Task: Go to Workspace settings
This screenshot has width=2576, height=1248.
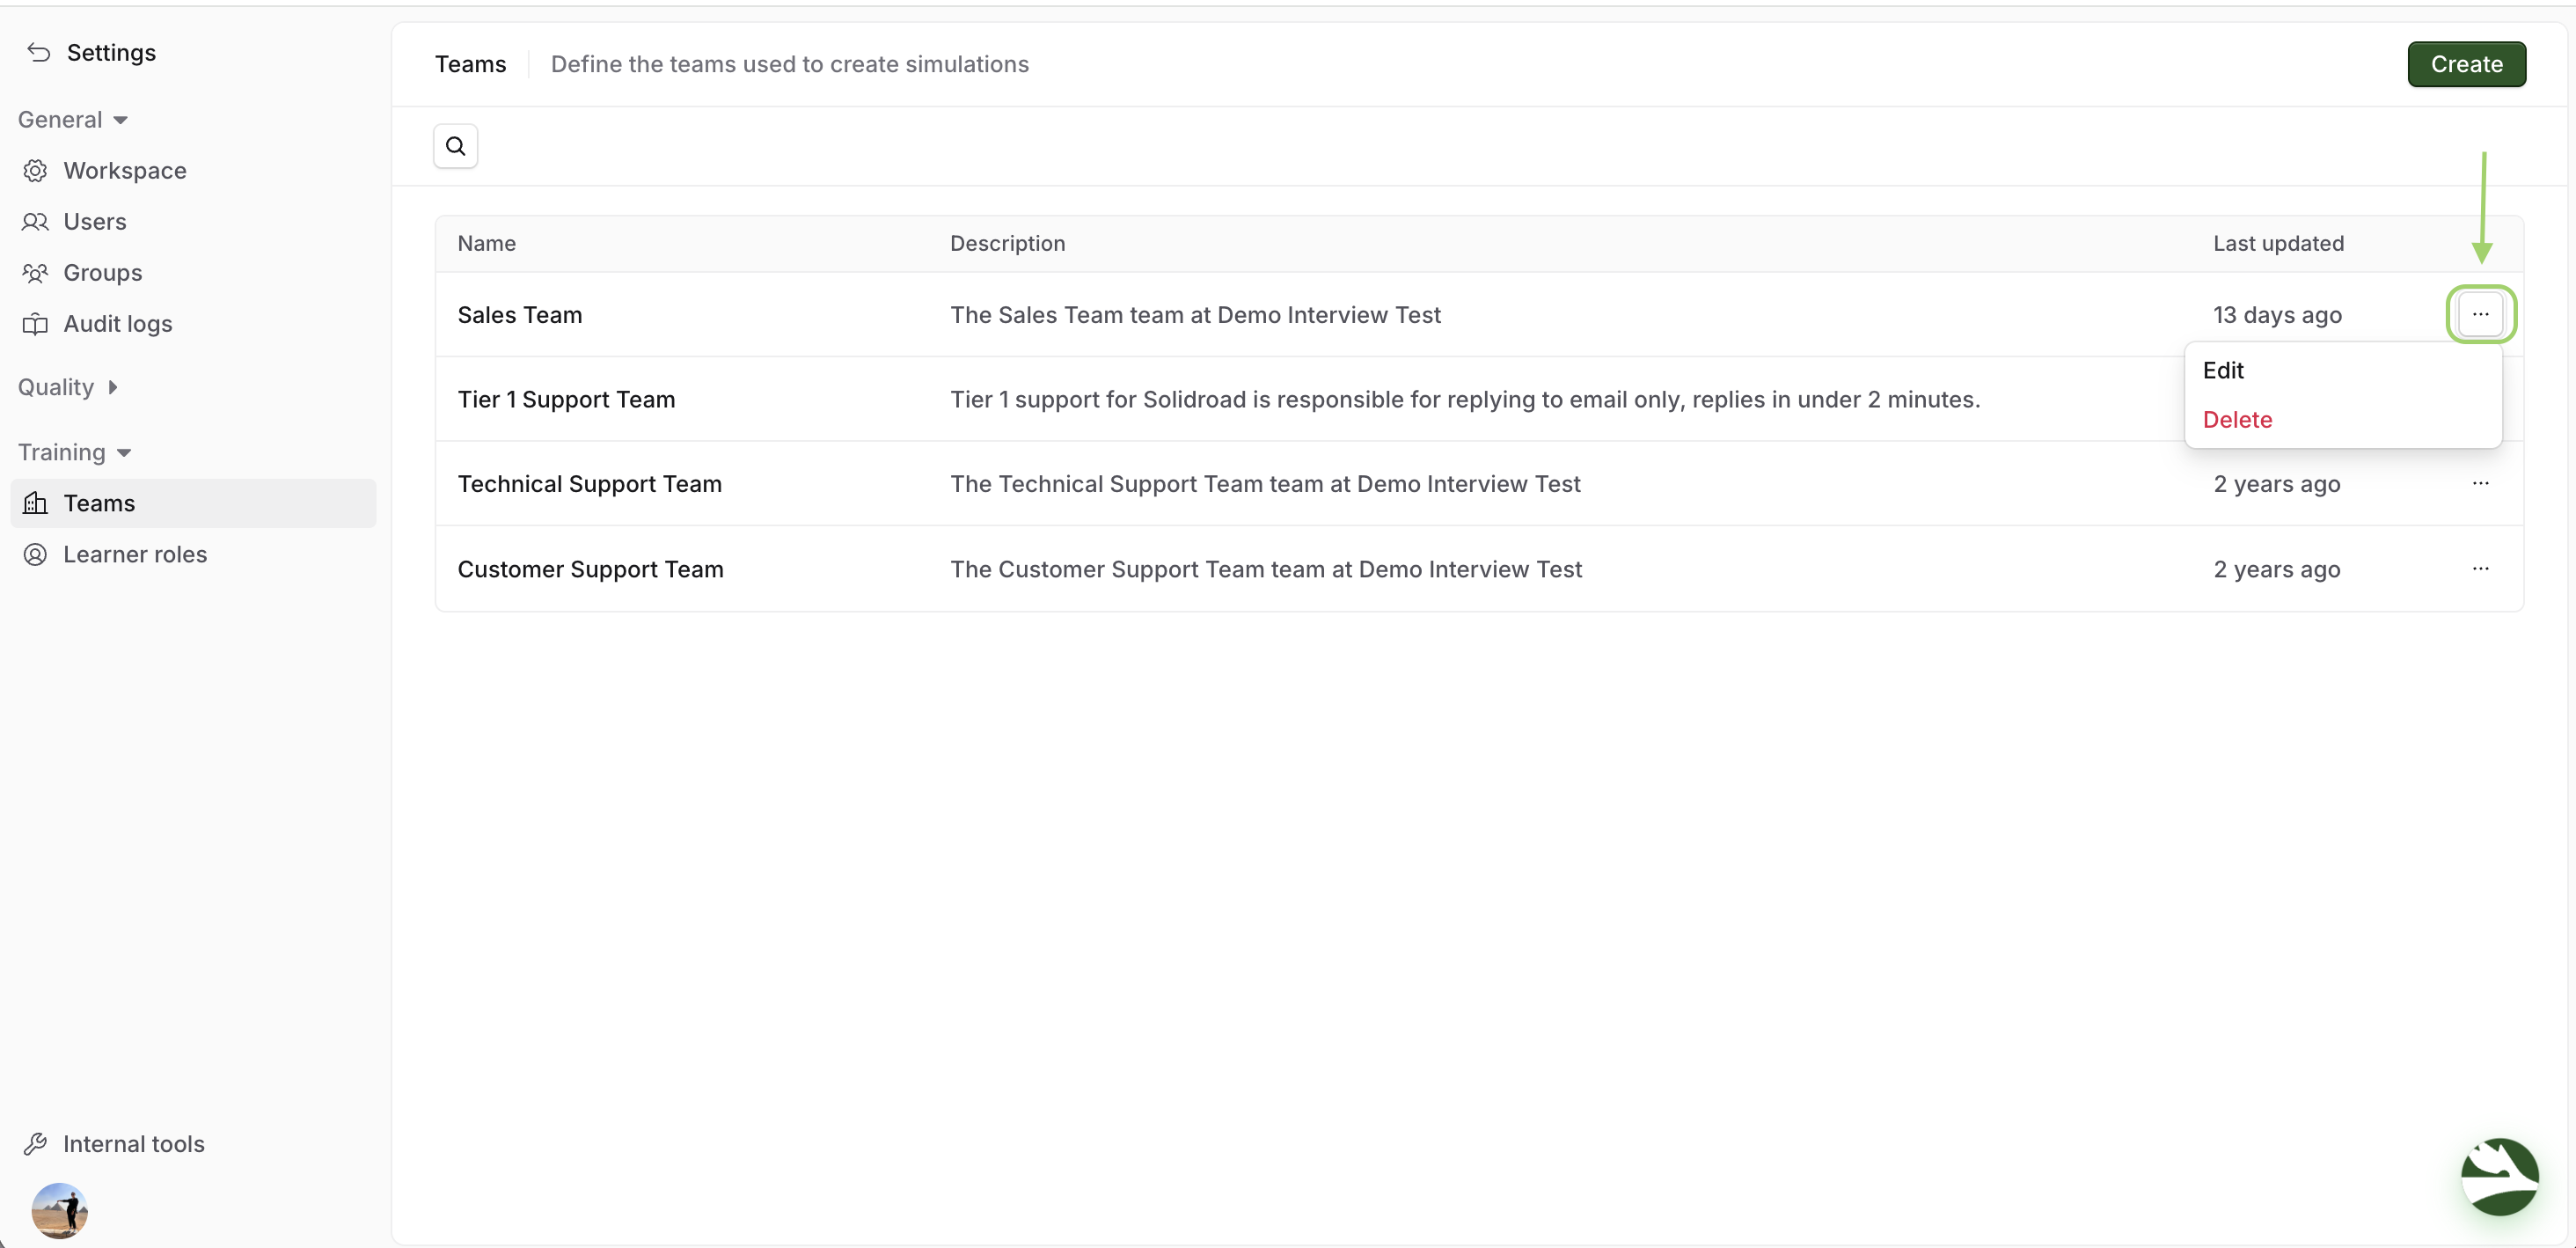Action: click(x=193, y=170)
